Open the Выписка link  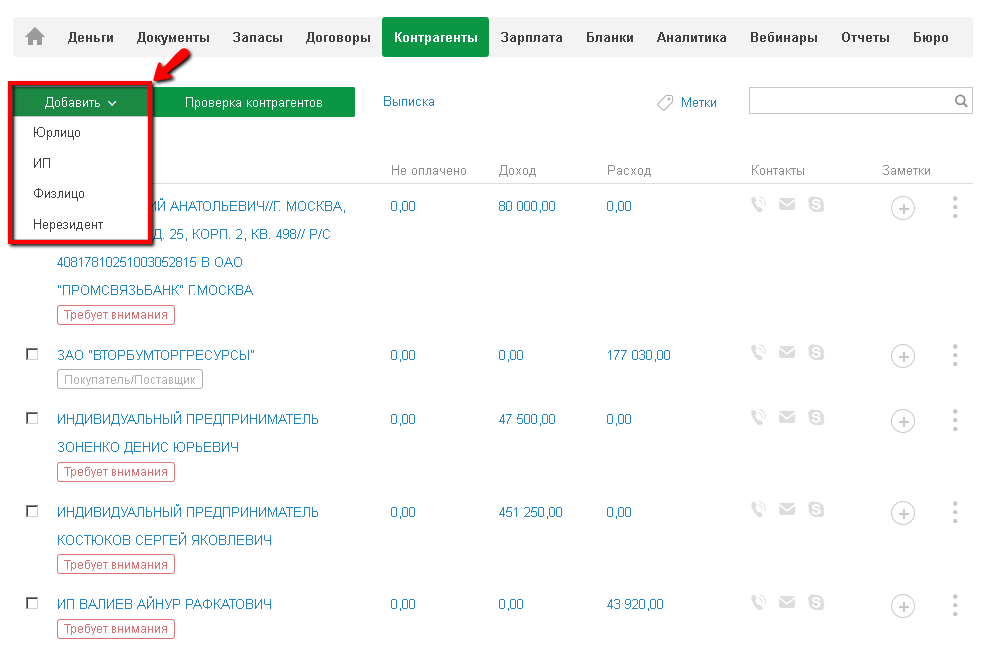click(x=409, y=102)
